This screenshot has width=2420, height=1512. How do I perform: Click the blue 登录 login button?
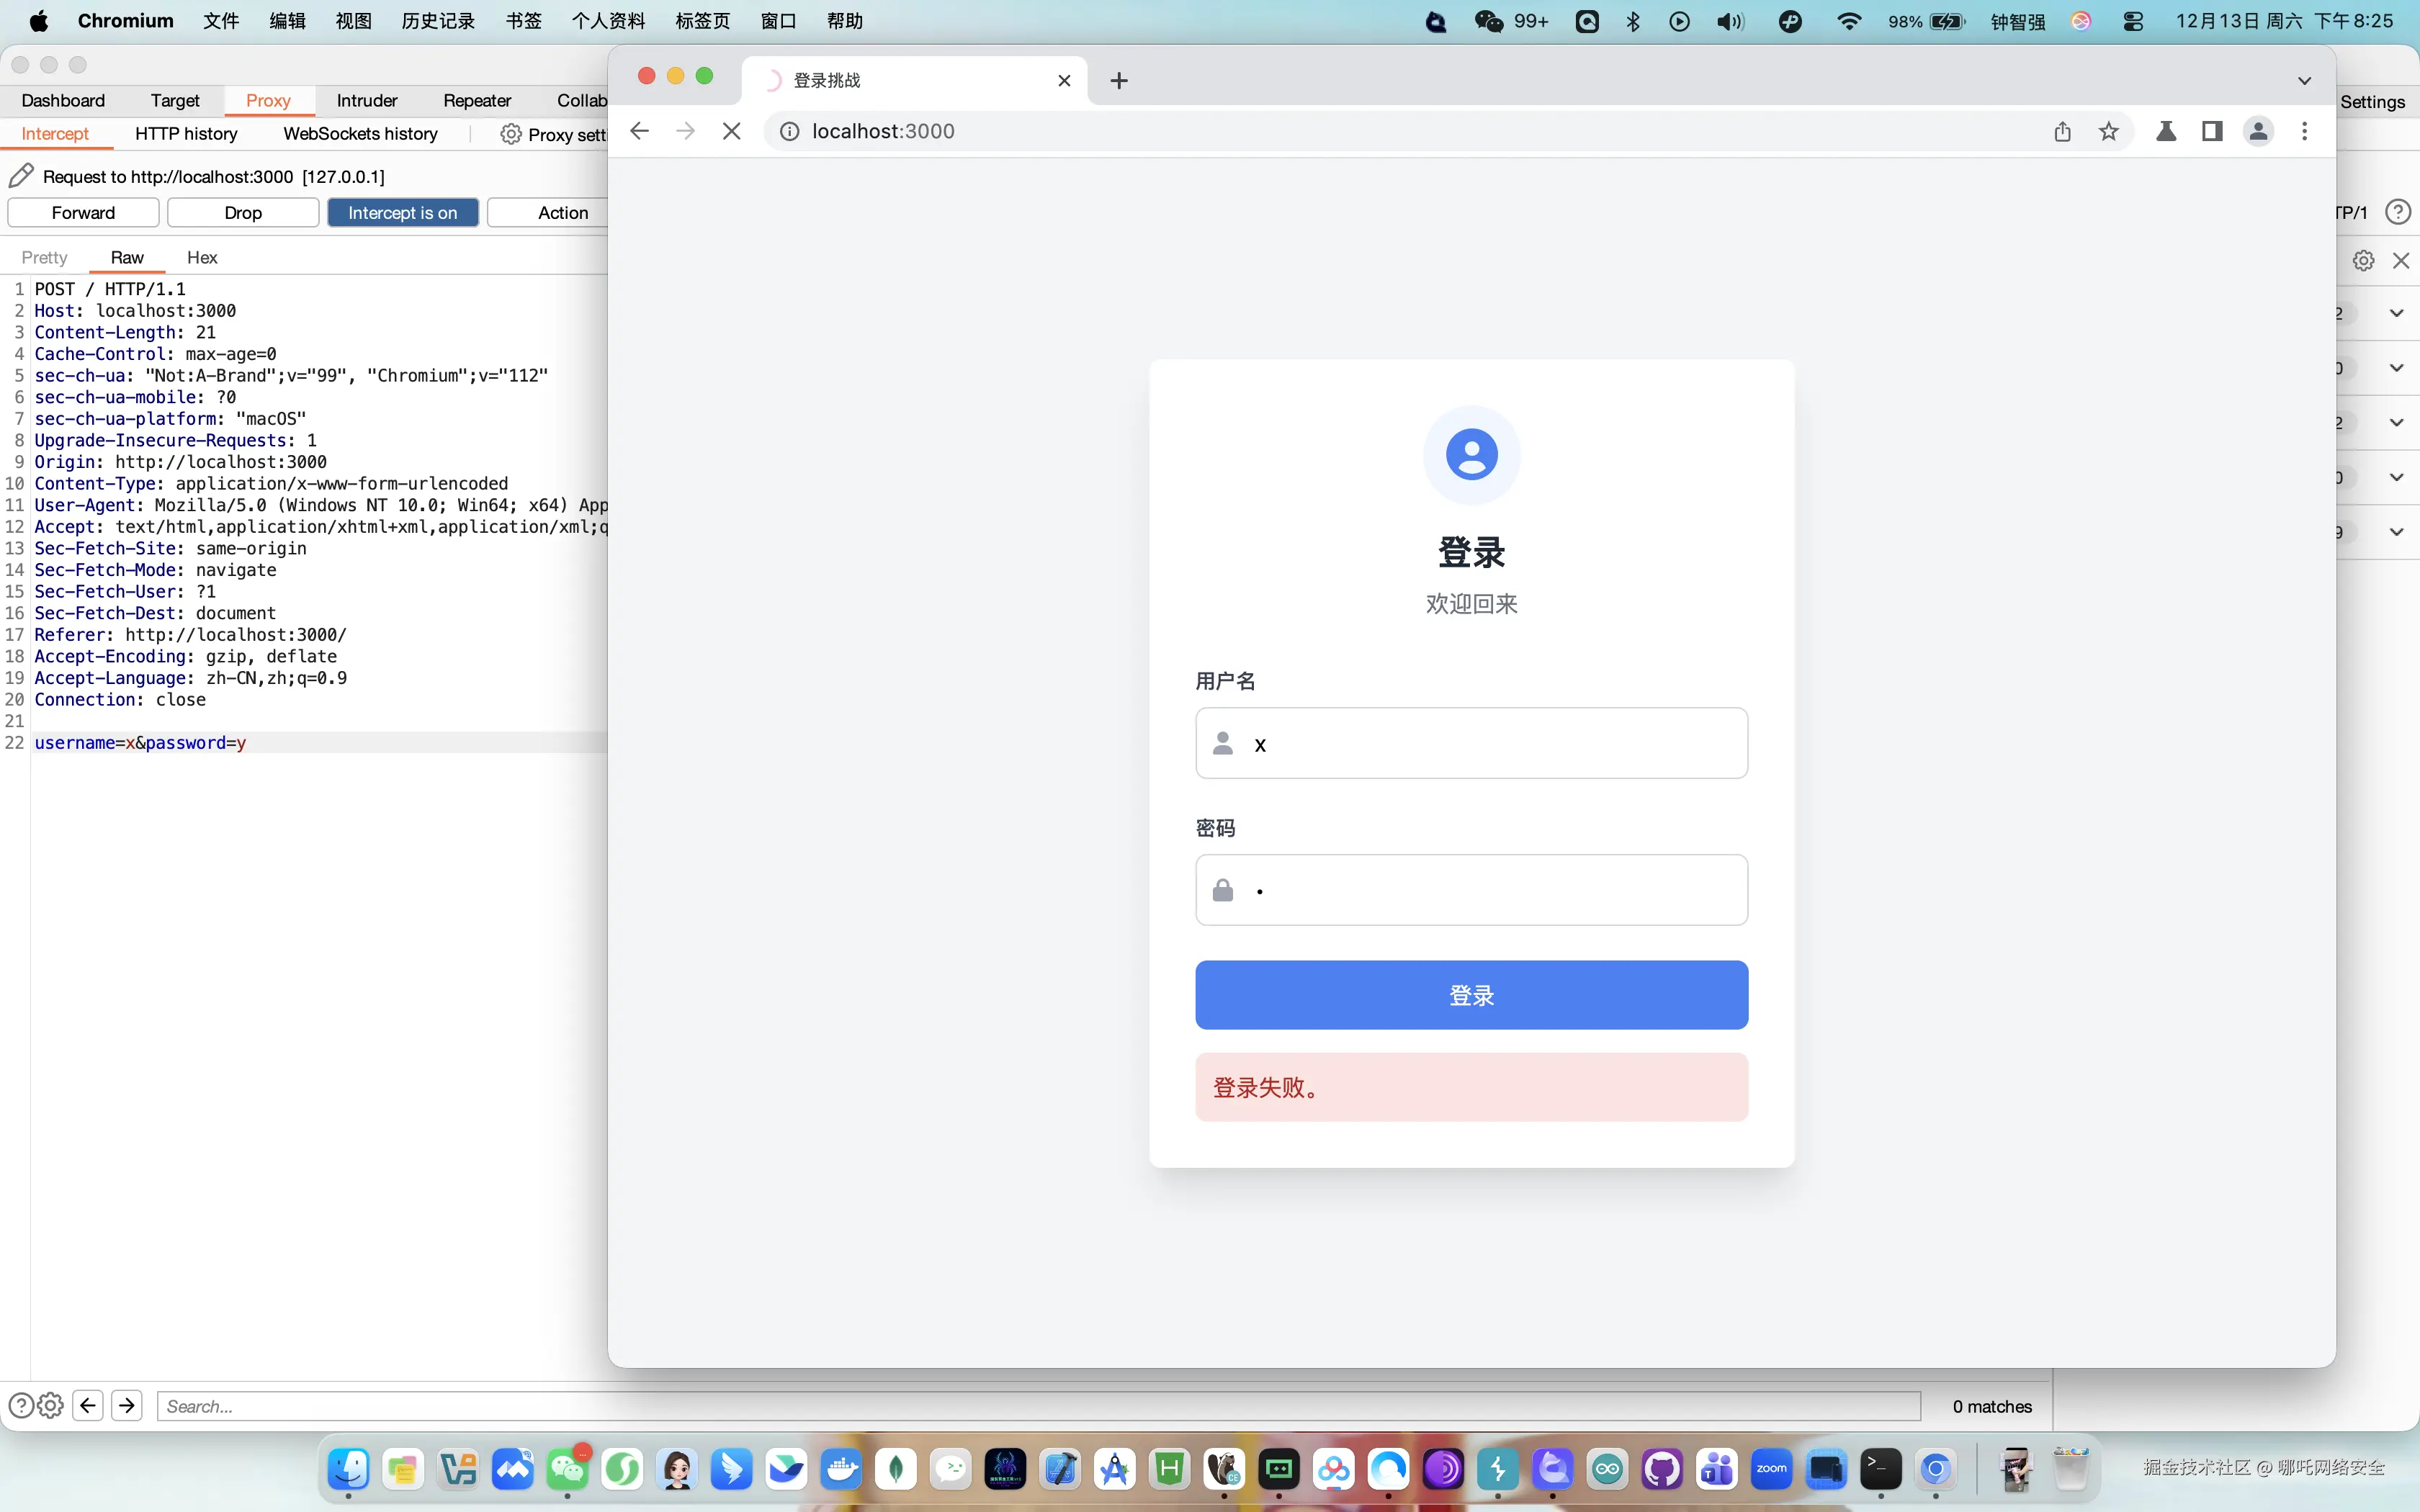tap(1471, 995)
